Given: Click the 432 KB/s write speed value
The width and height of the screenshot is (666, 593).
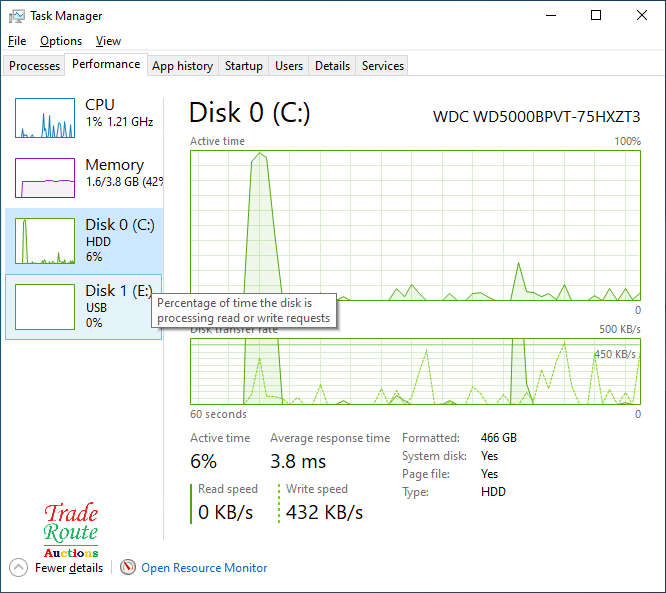Looking at the screenshot, I should pyautogui.click(x=325, y=512).
